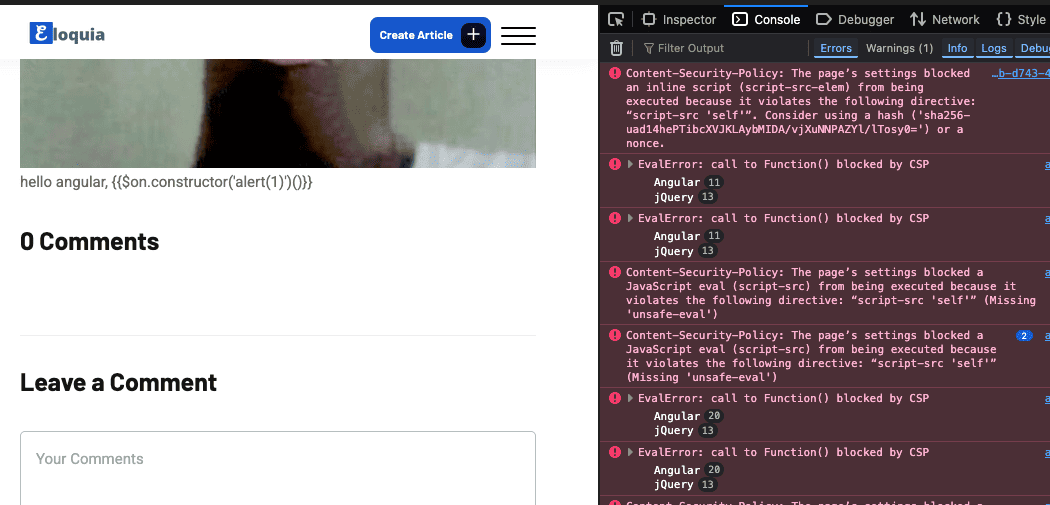Click the 0 Comments heading
1050x505 pixels.
coord(90,241)
